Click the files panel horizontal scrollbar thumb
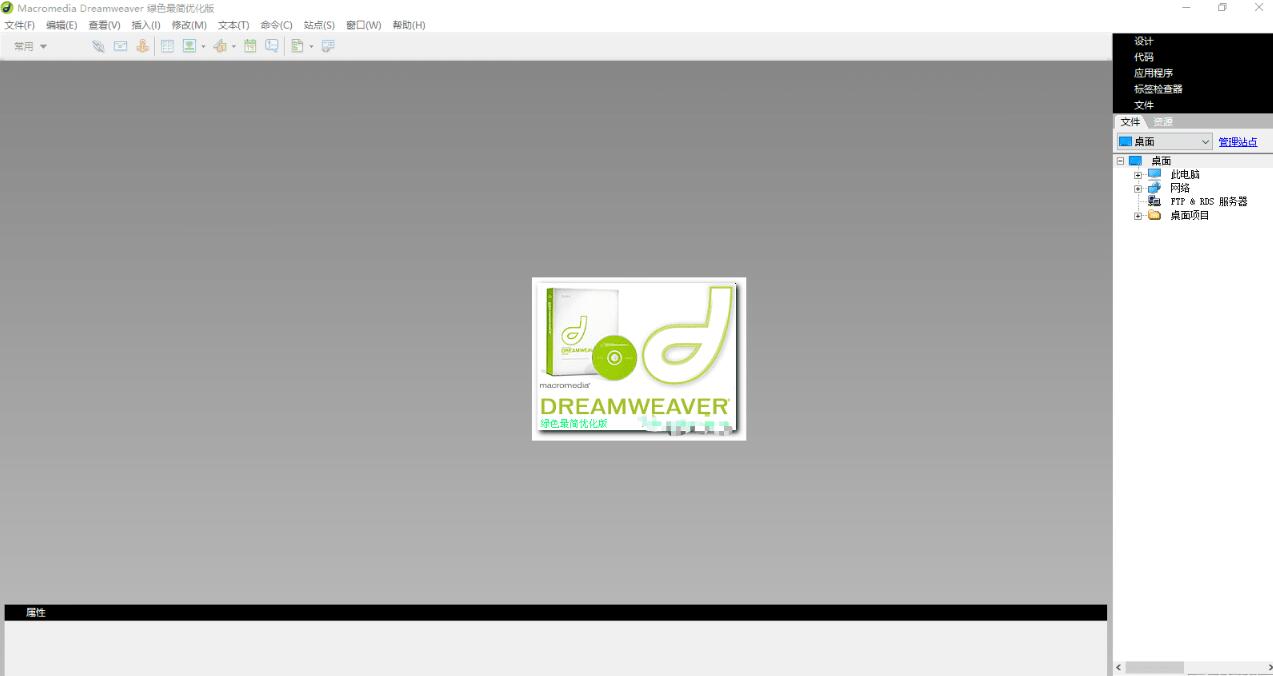The height and width of the screenshot is (676, 1273). pos(1154,667)
